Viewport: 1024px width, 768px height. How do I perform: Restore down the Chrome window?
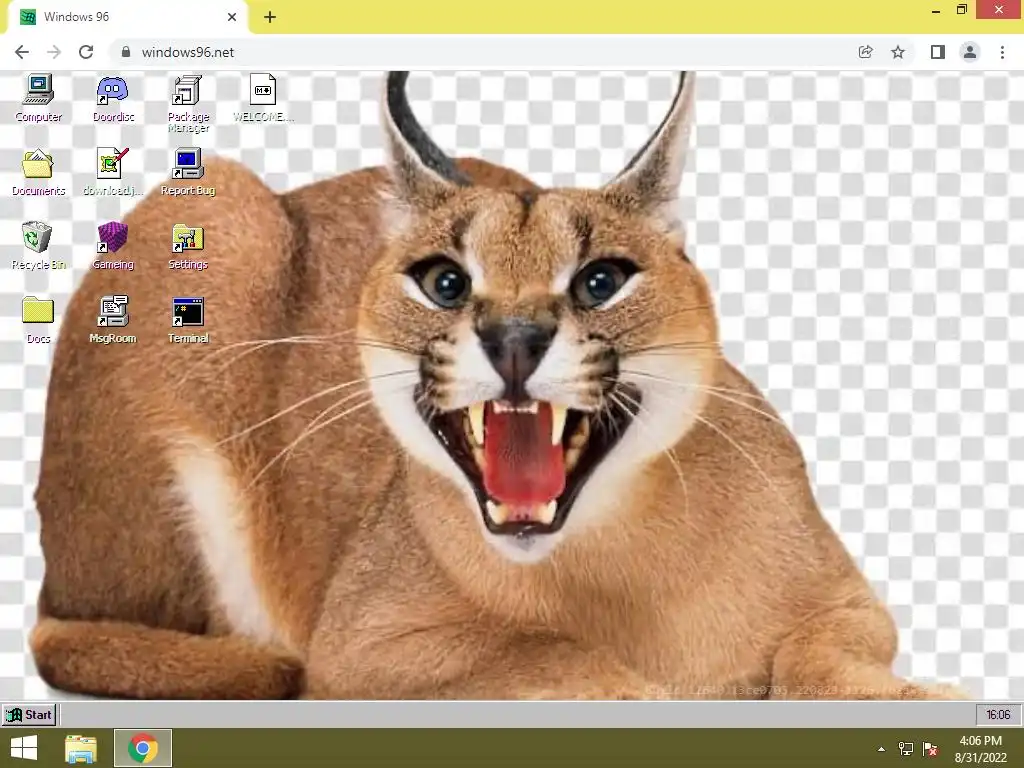pos(961,10)
